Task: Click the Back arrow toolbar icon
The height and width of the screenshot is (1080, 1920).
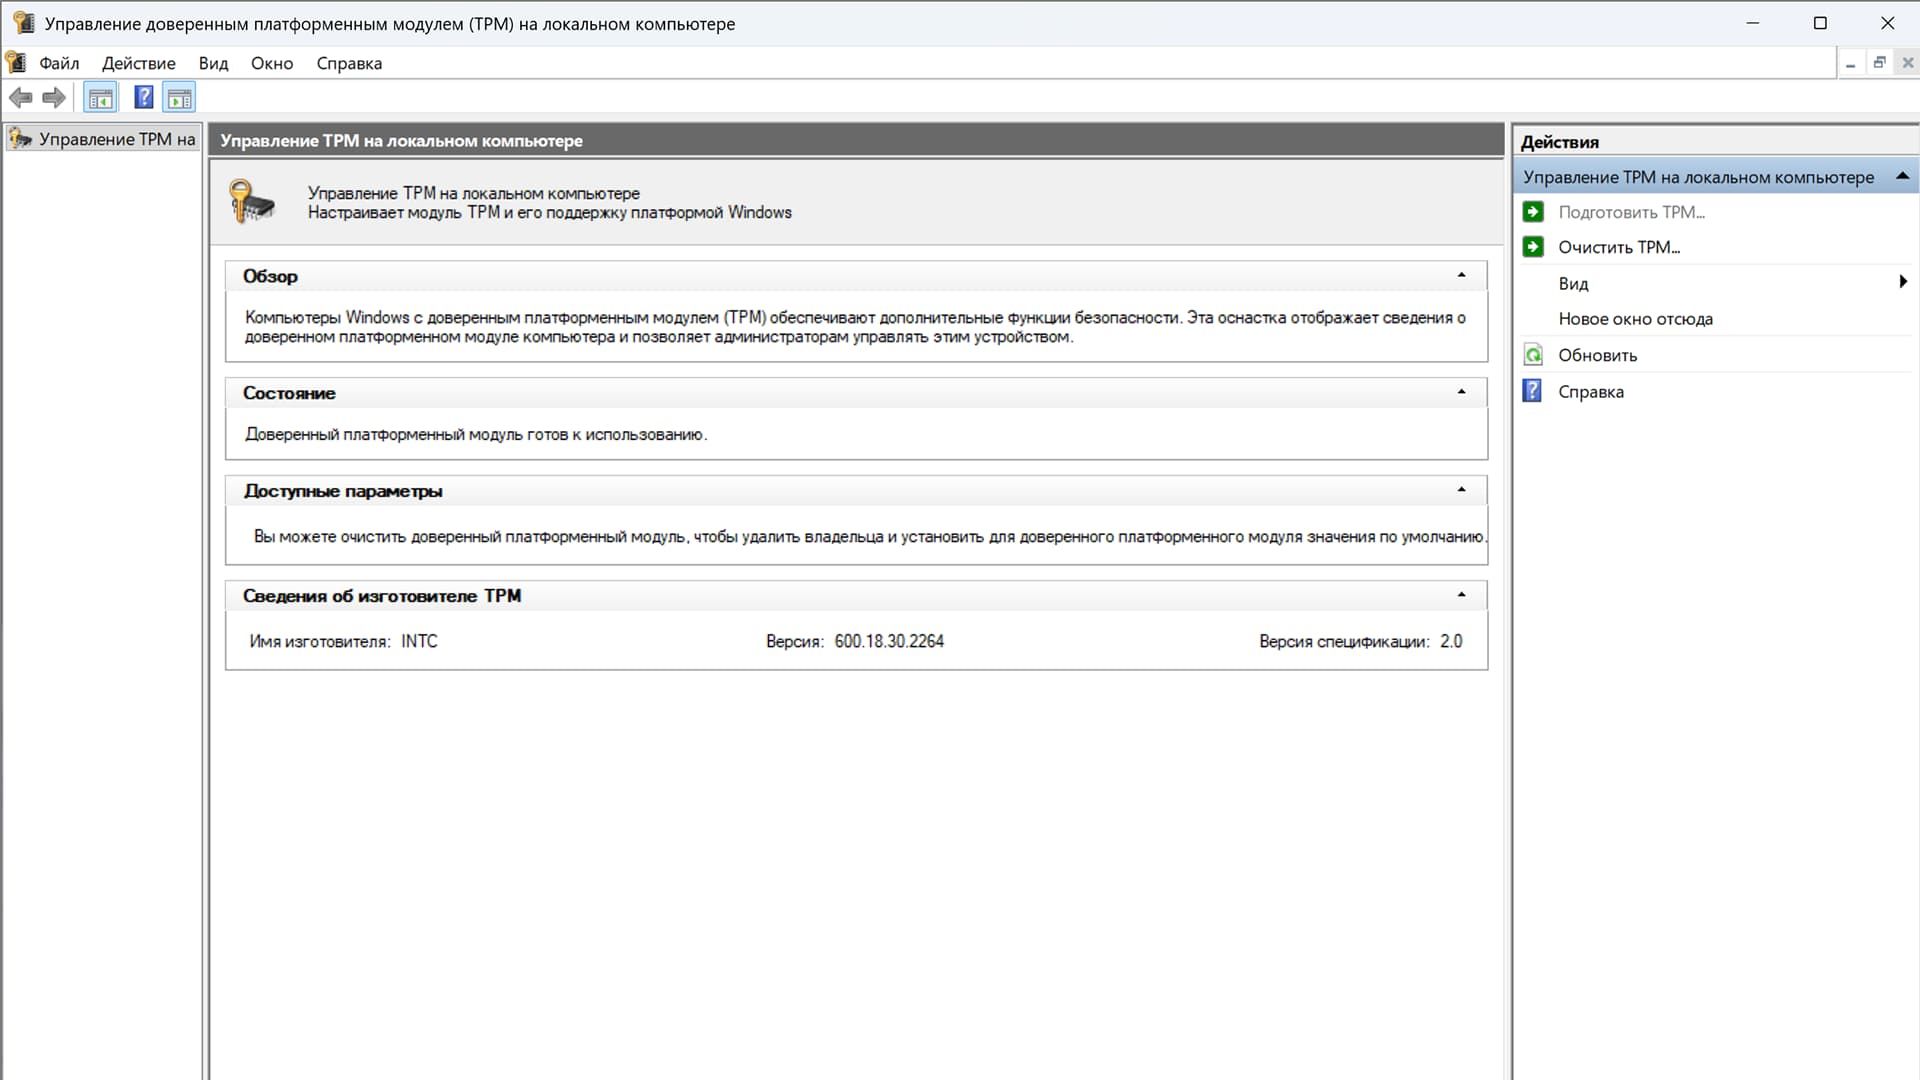Action: click(x=20, y=97)
